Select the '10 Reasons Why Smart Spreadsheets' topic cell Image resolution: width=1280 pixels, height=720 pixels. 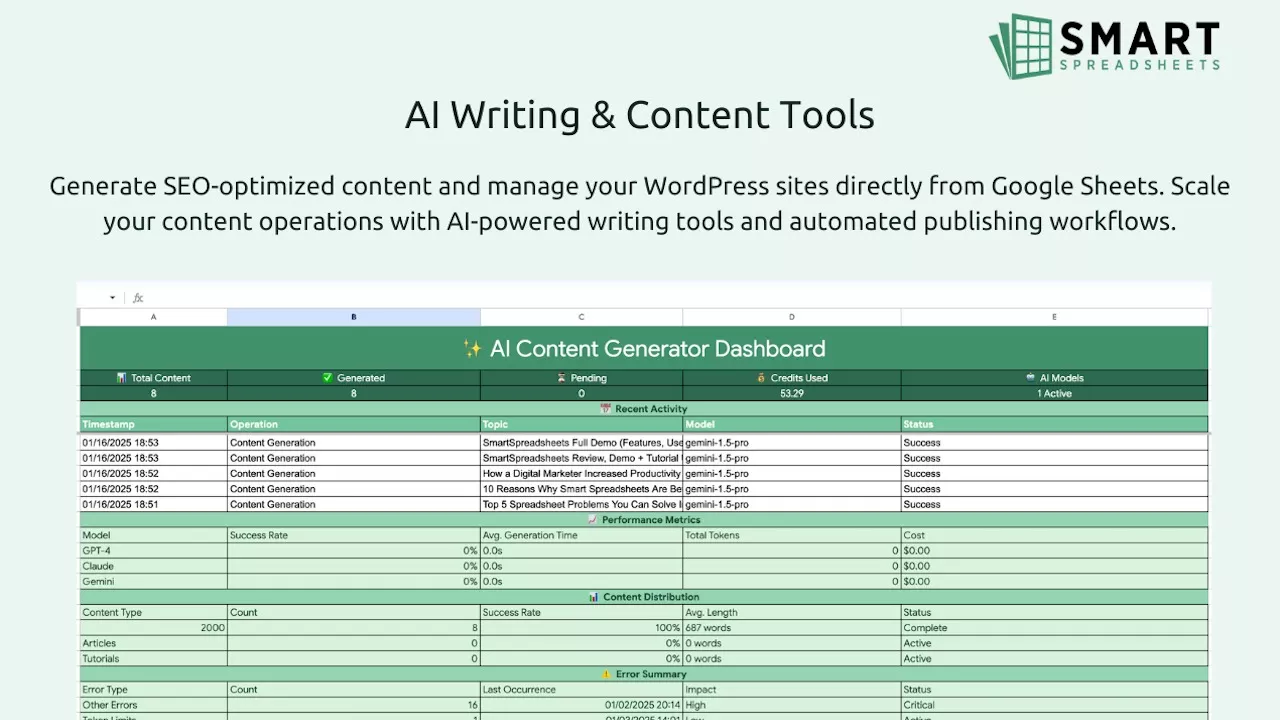(x=581, y=489)
